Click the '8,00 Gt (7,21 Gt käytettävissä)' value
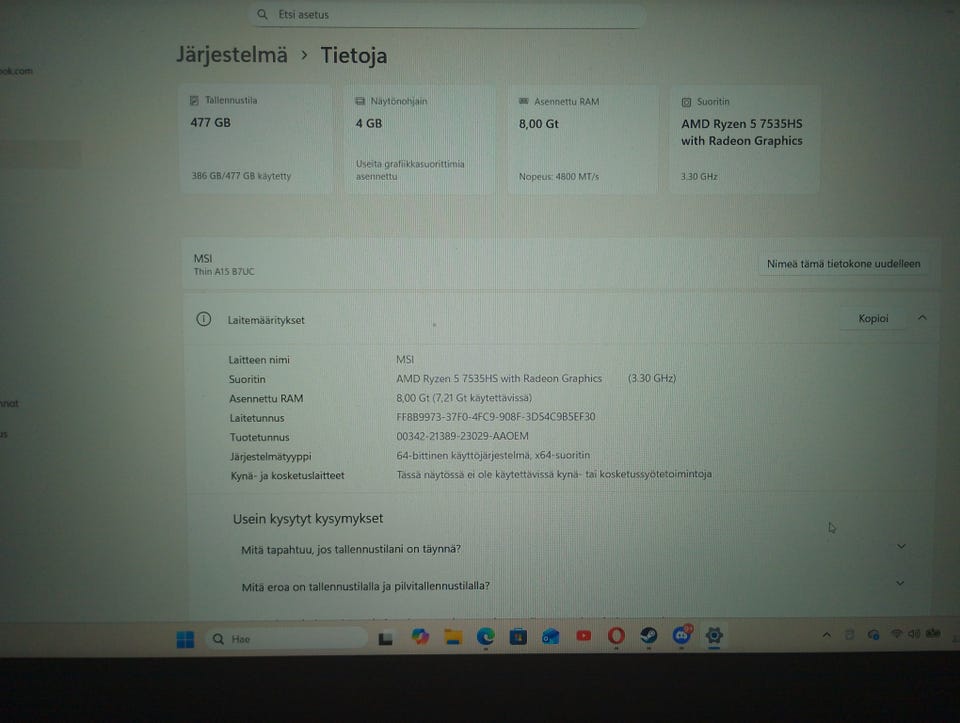Viewport: 960px width, 723px height. click(x=464, y=398)
